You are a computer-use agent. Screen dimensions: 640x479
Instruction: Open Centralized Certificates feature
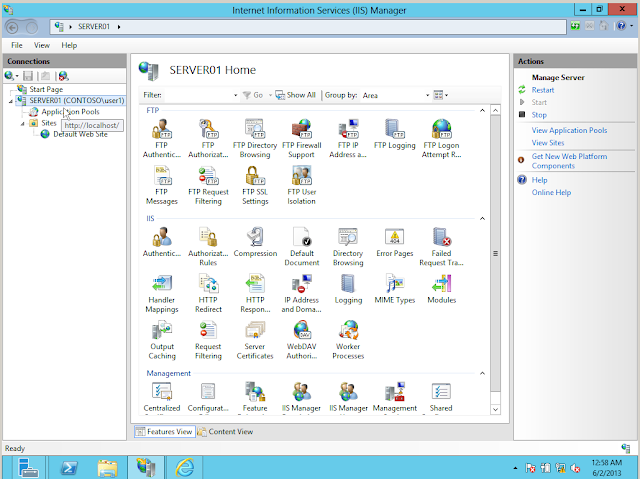[x=162, y=397]
